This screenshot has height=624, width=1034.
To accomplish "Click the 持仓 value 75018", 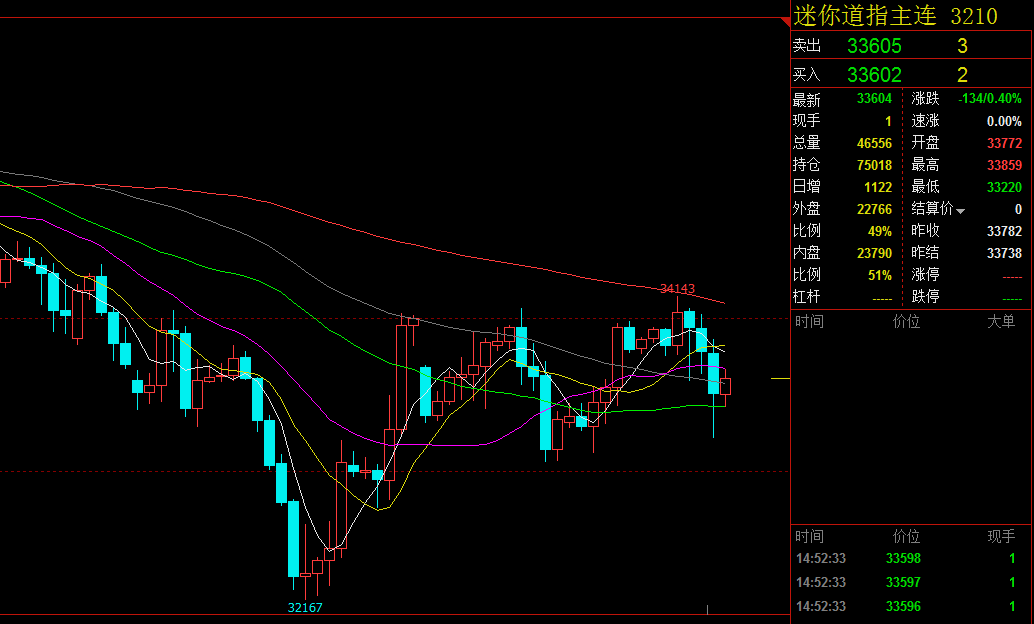I will pos(874,165).
